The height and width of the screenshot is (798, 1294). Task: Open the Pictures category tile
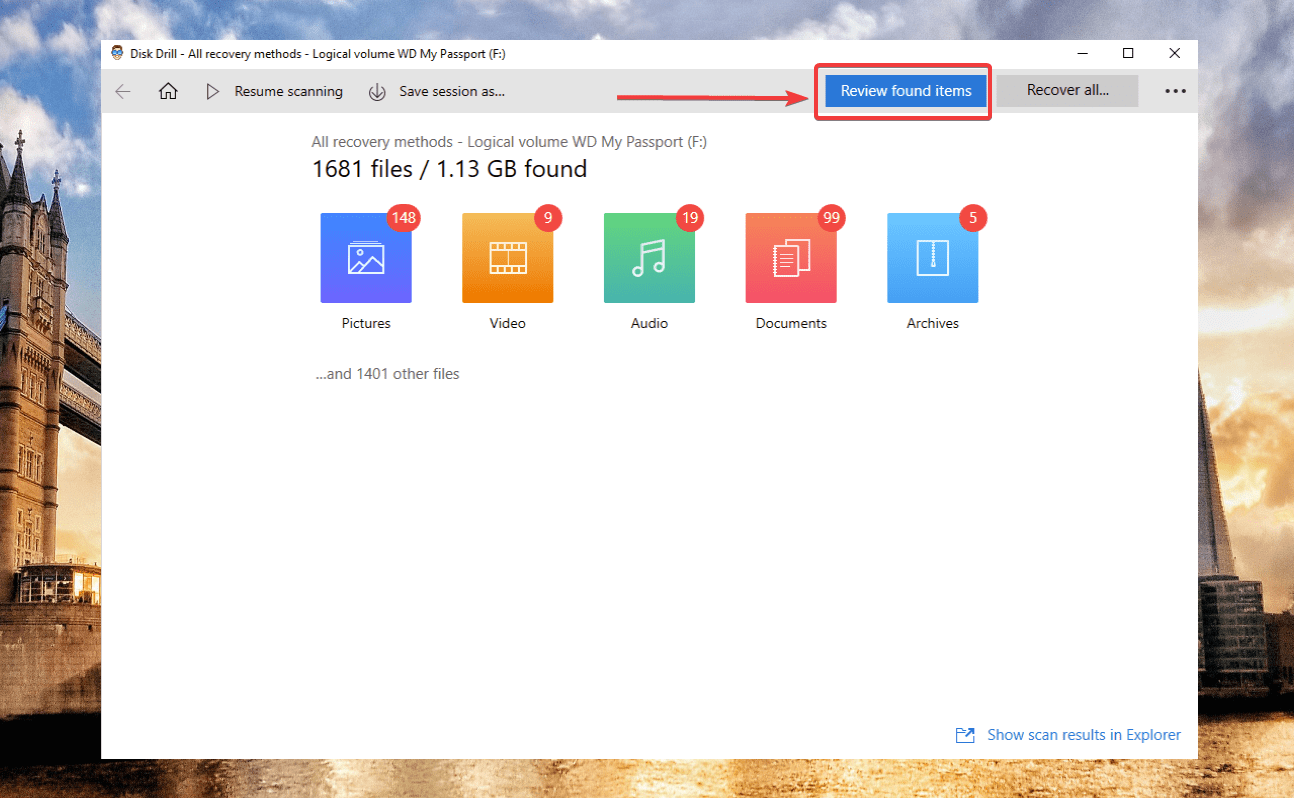366,258
